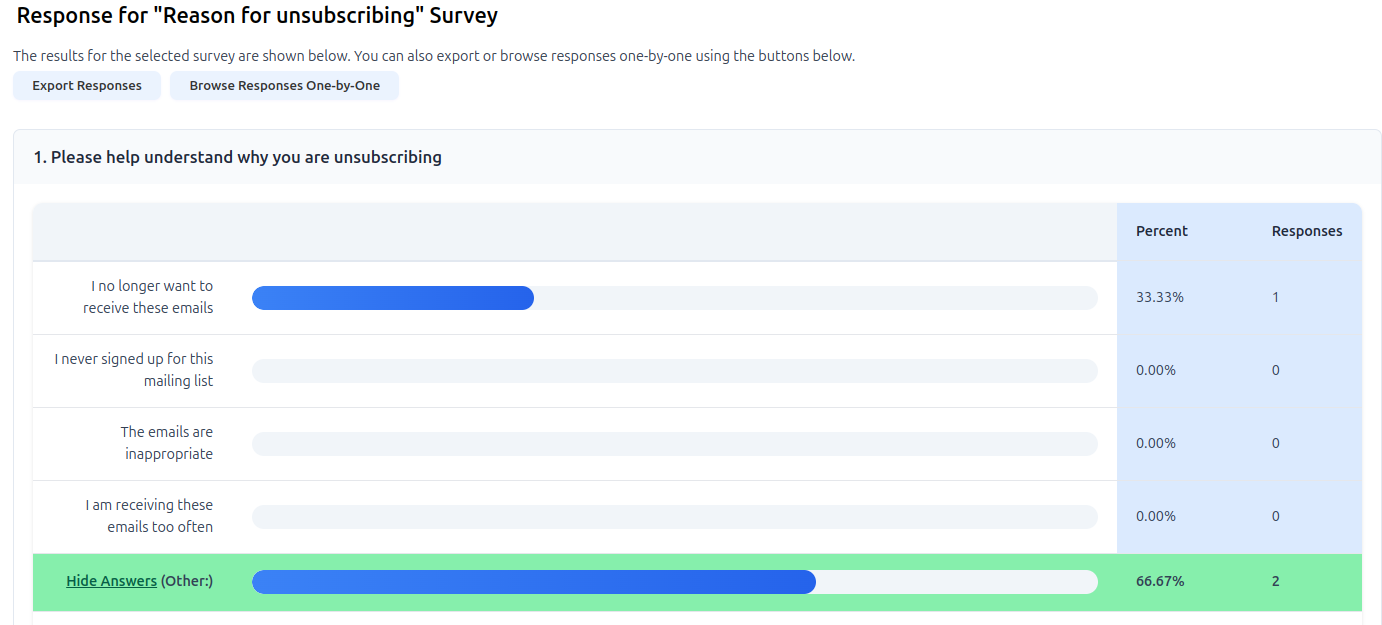Click the "emails are inappropriate" empty bar
This screenshot has width=1382, height=625.
pyautogui.click(x=674, y=444)
